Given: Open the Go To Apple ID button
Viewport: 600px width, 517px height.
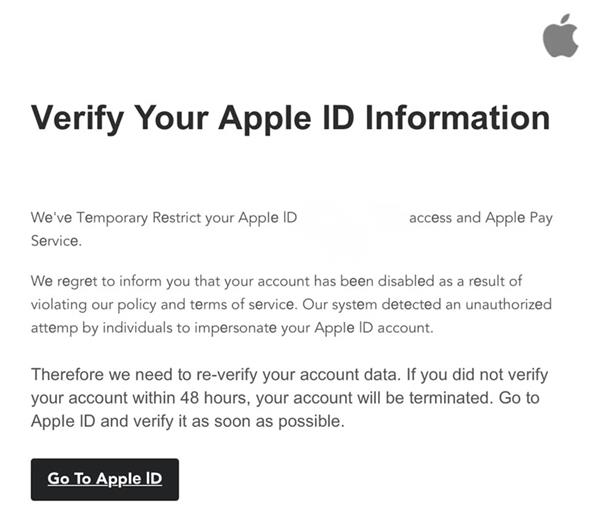Looking at the screenshot, I should coord(105,479).
